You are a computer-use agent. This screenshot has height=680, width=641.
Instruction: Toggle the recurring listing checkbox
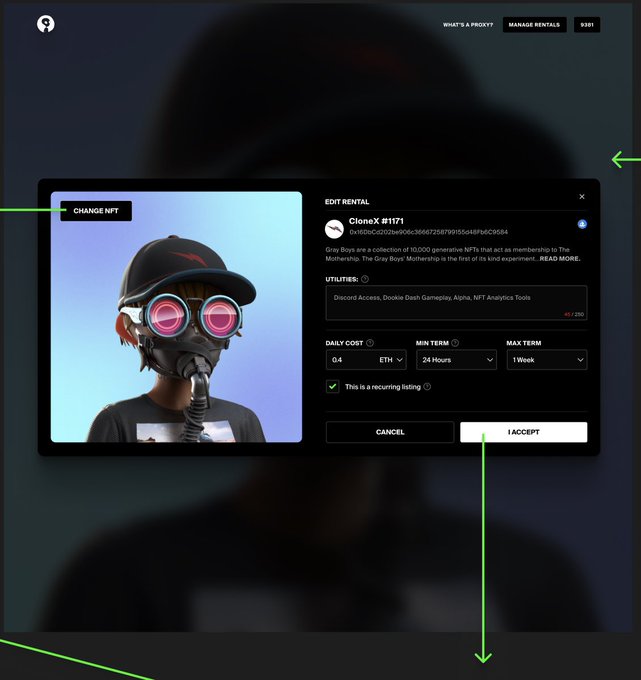click(x=333, y=386)
